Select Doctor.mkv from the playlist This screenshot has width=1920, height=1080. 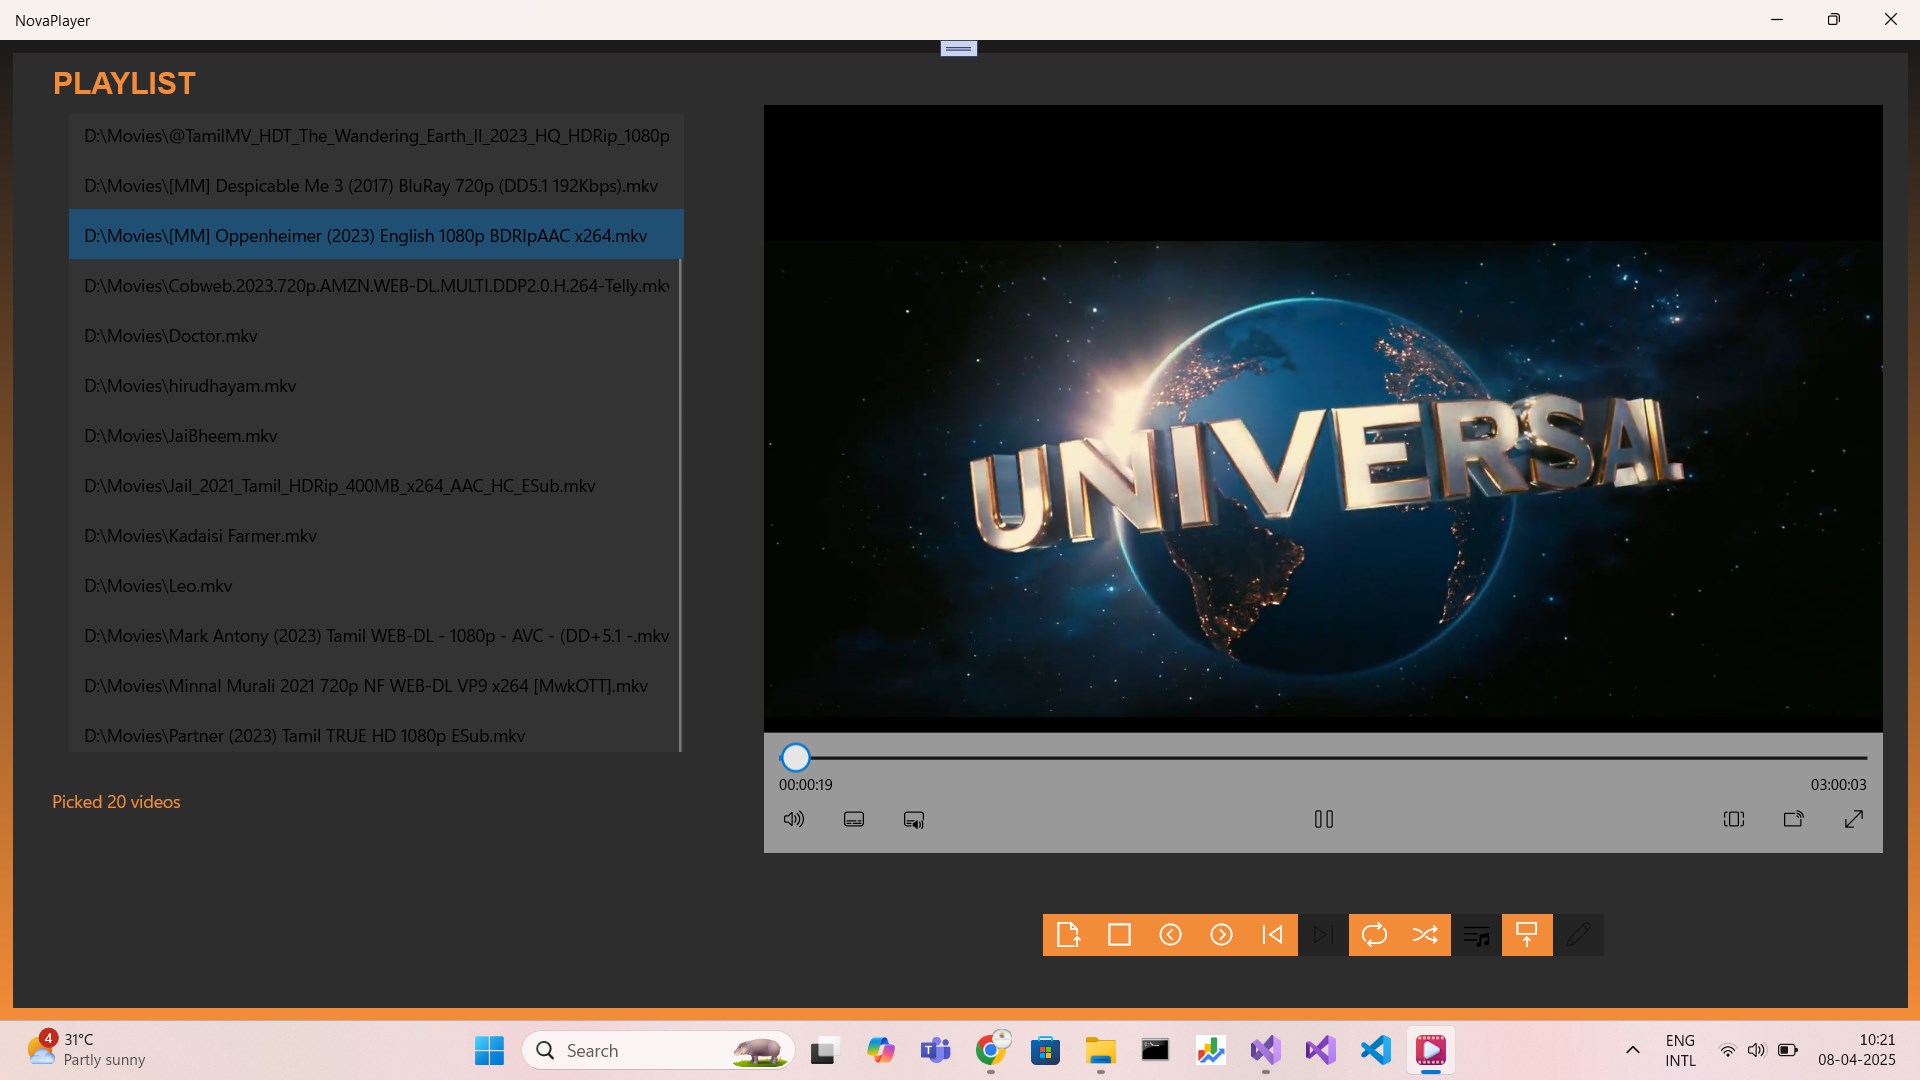click(x=171, y=335)
